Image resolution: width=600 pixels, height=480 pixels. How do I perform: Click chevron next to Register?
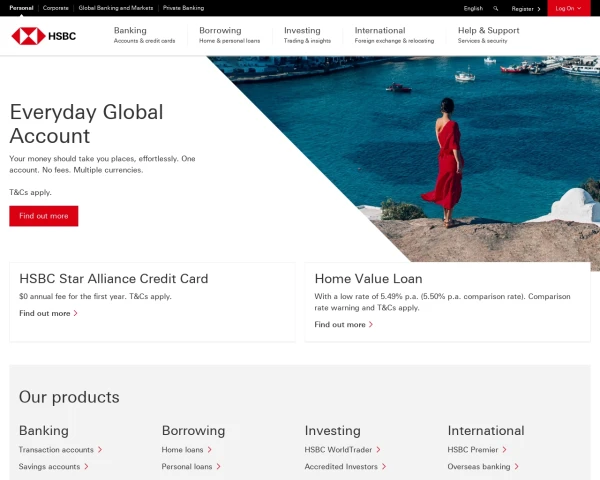point(539,9)
